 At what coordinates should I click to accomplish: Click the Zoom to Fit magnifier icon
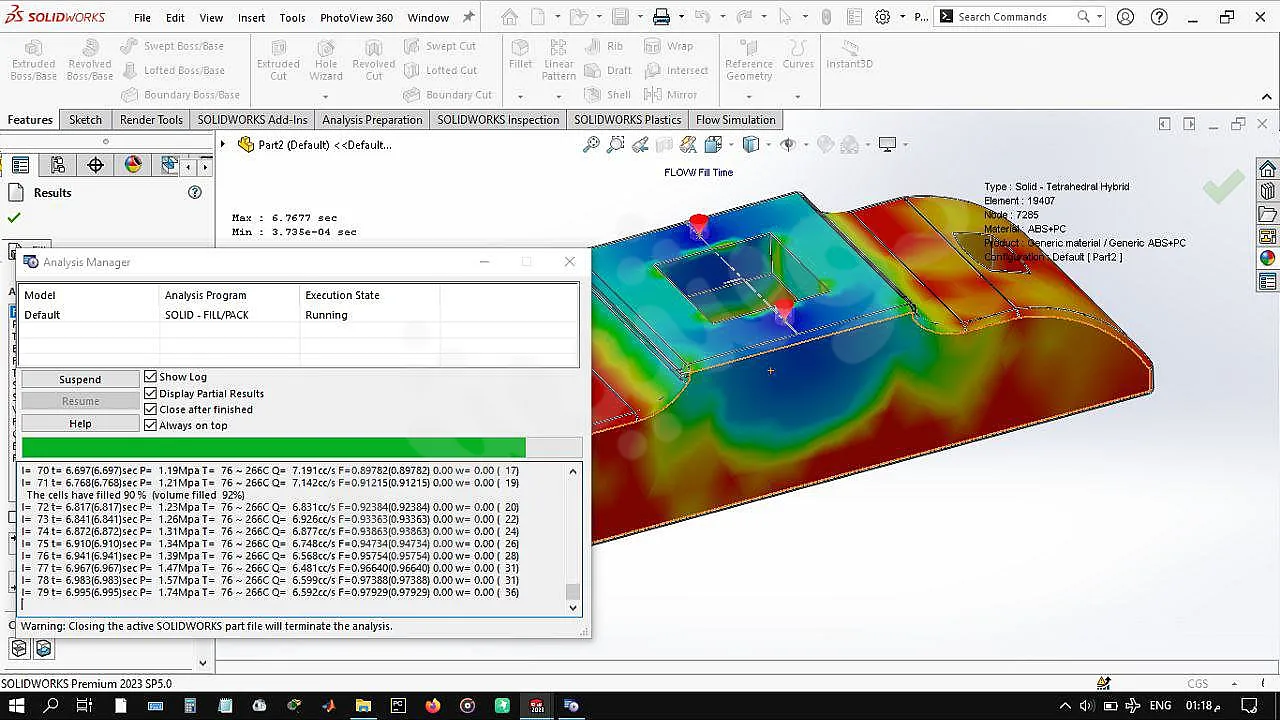tap(591, 145)
